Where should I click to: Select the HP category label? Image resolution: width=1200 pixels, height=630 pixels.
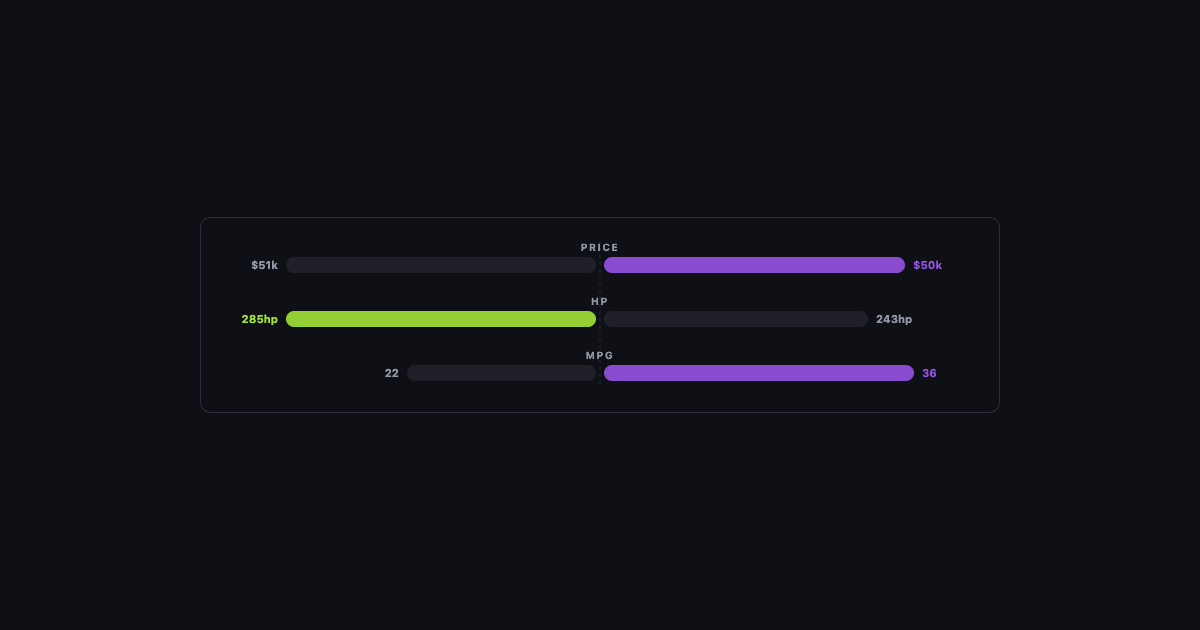pos(600,301)
